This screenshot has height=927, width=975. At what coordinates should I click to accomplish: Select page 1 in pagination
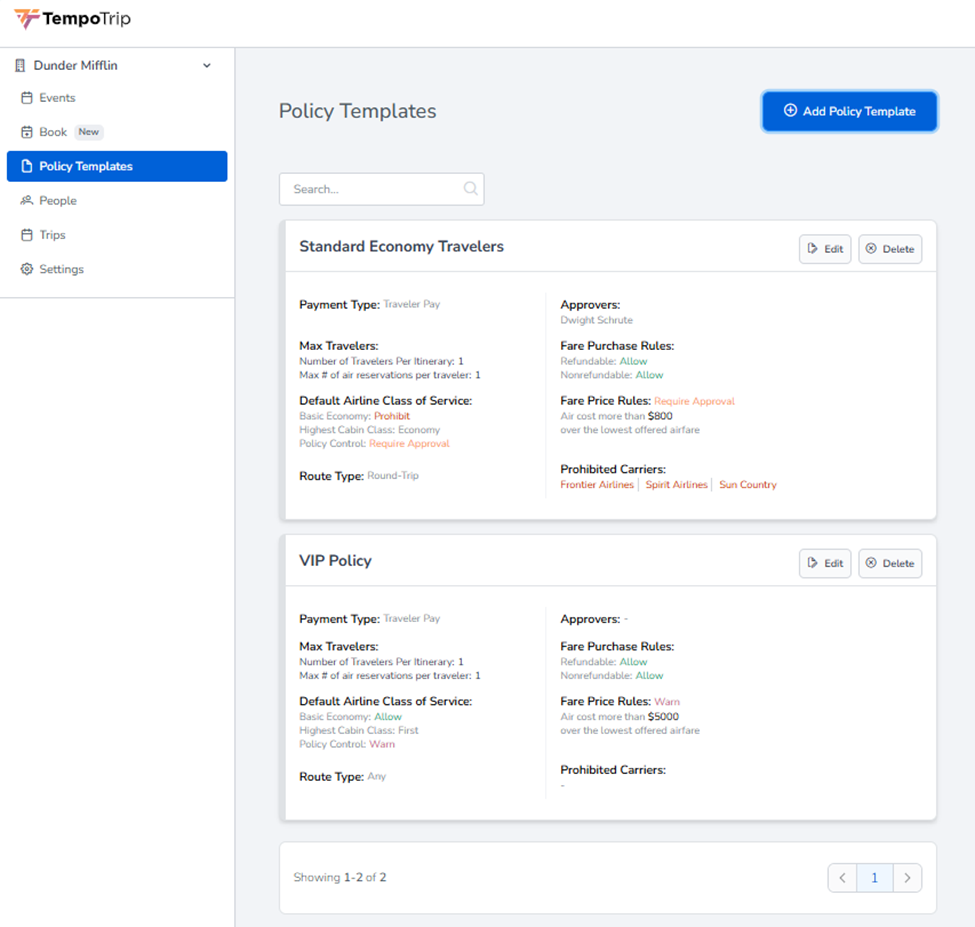pos(875,878)
